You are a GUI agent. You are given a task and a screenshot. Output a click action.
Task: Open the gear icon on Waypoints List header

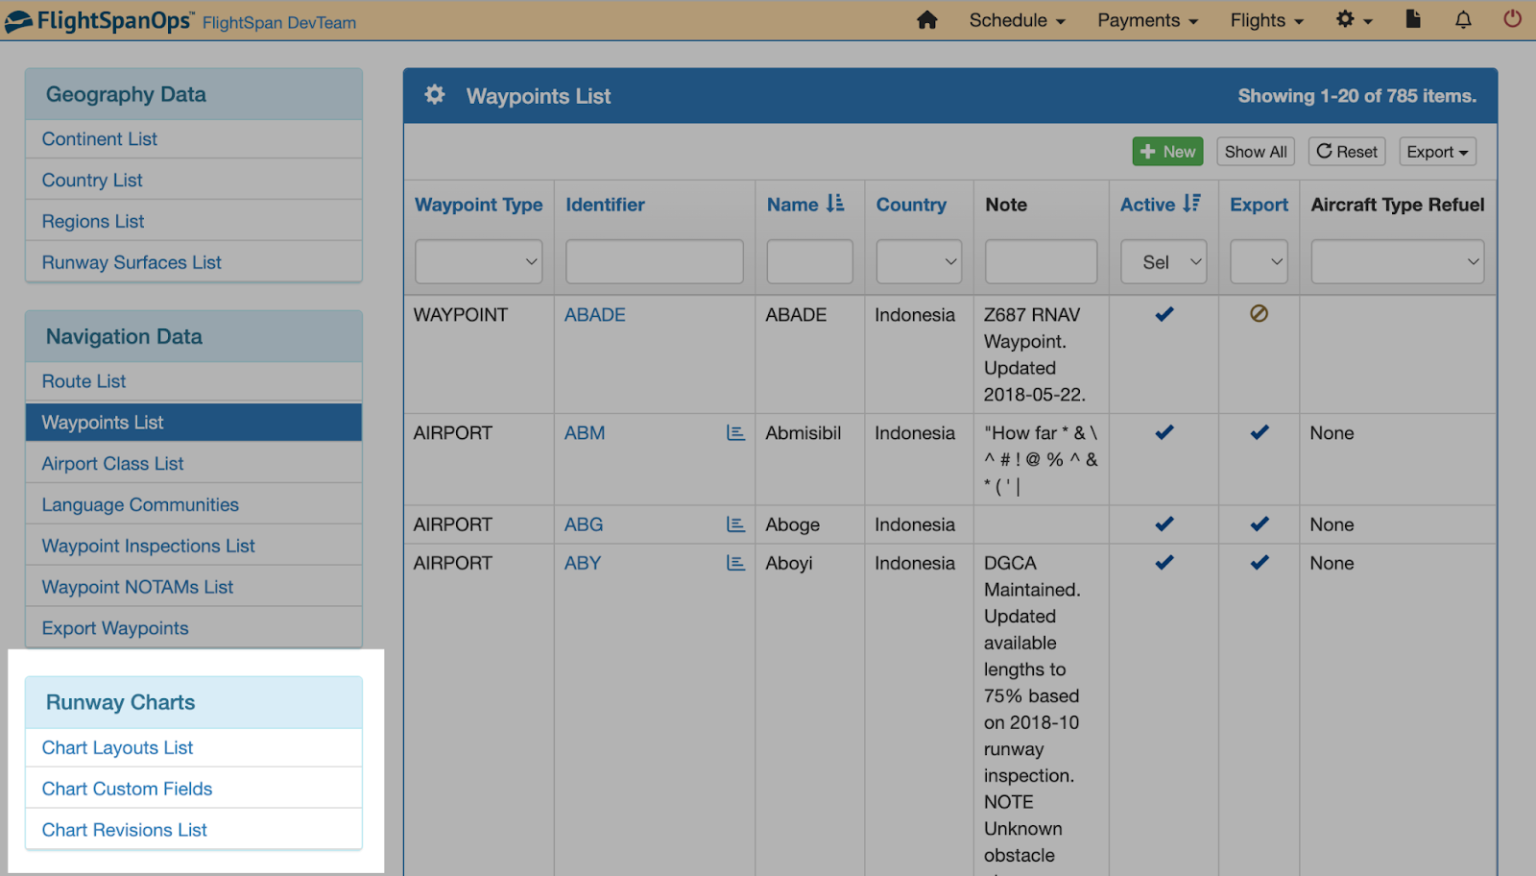434,94
